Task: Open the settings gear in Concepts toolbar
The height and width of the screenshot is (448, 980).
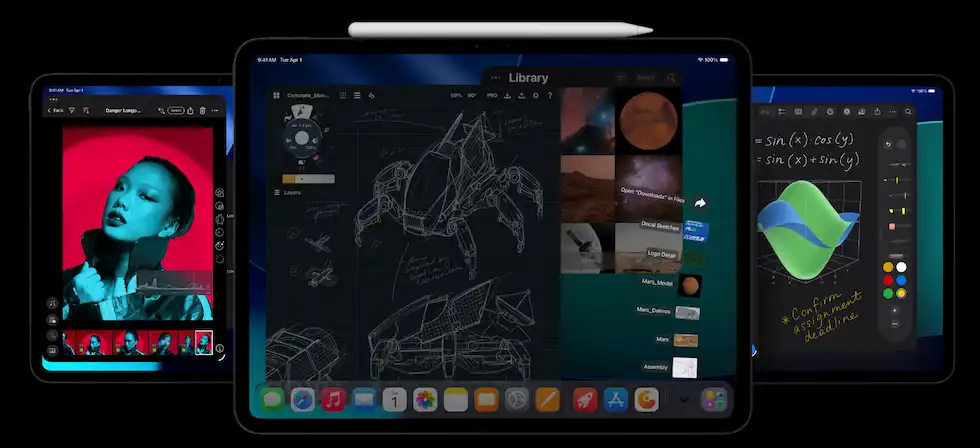Action: tap(536, 96)
